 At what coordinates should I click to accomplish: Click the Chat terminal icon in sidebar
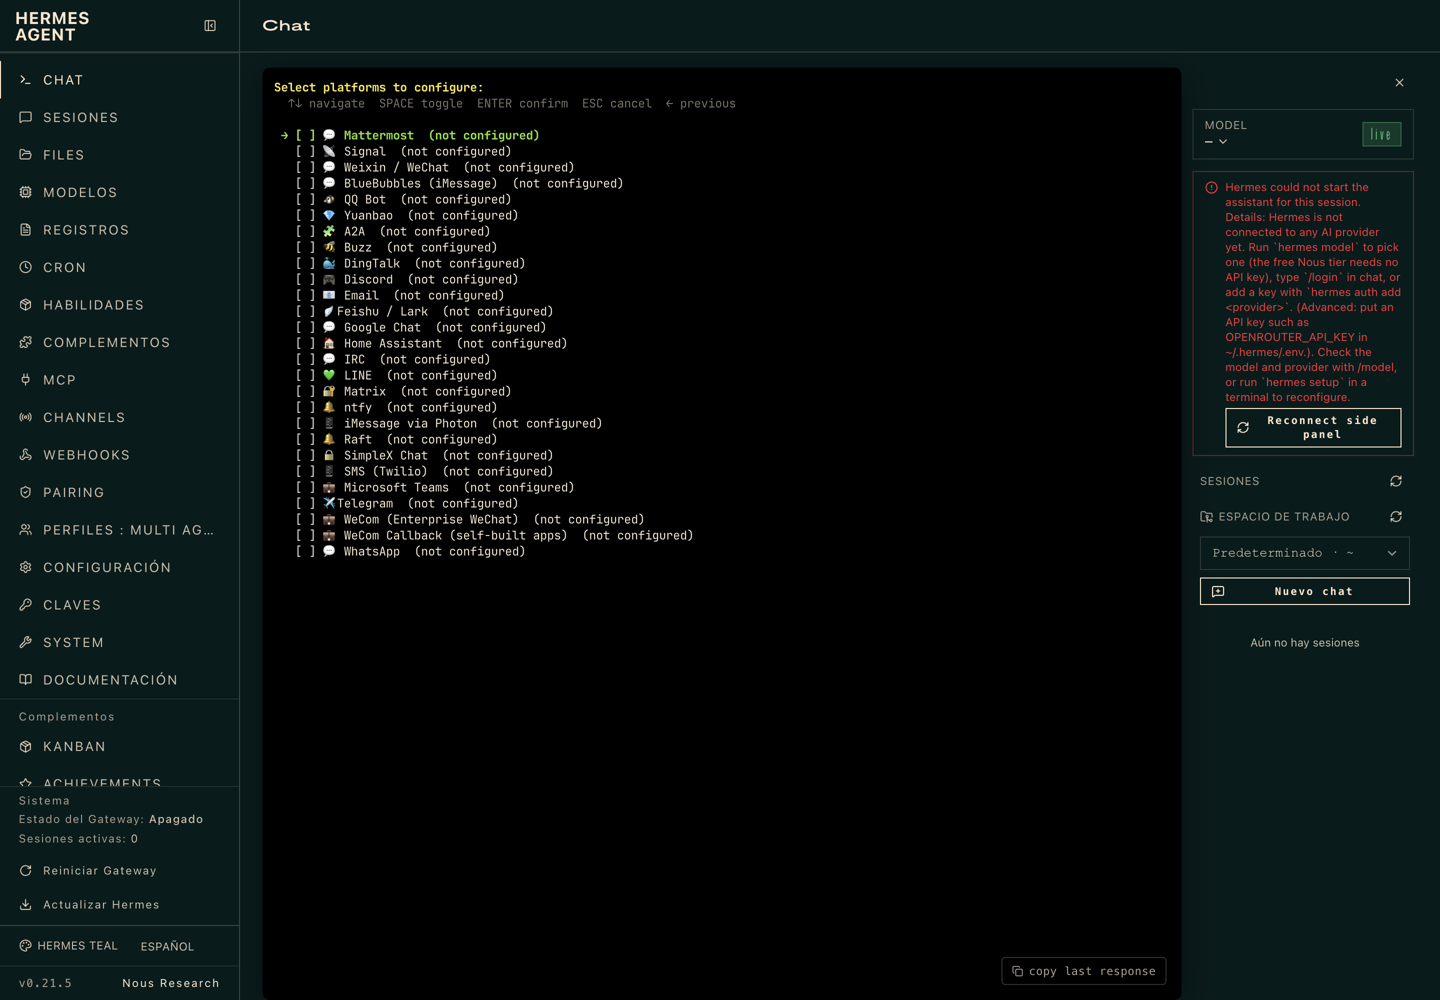click(26, 80)
